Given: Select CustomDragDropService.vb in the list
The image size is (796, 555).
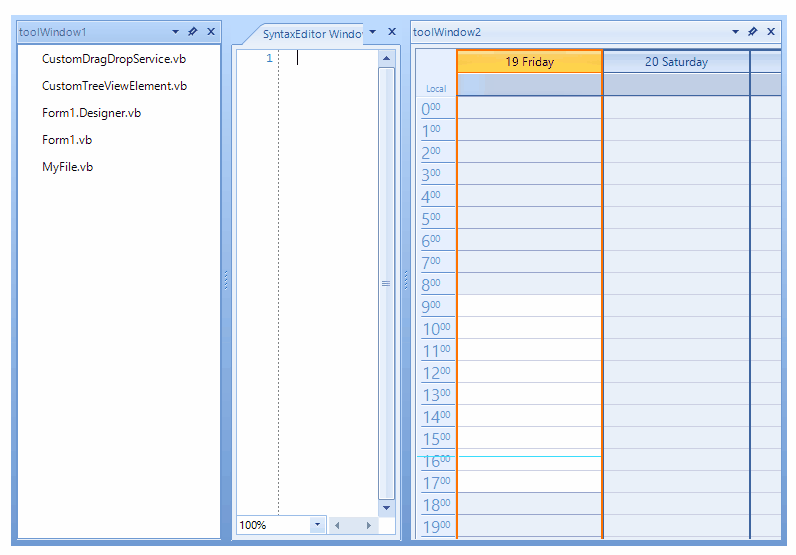Looking at the screenshot, I should tap(114, 59).
